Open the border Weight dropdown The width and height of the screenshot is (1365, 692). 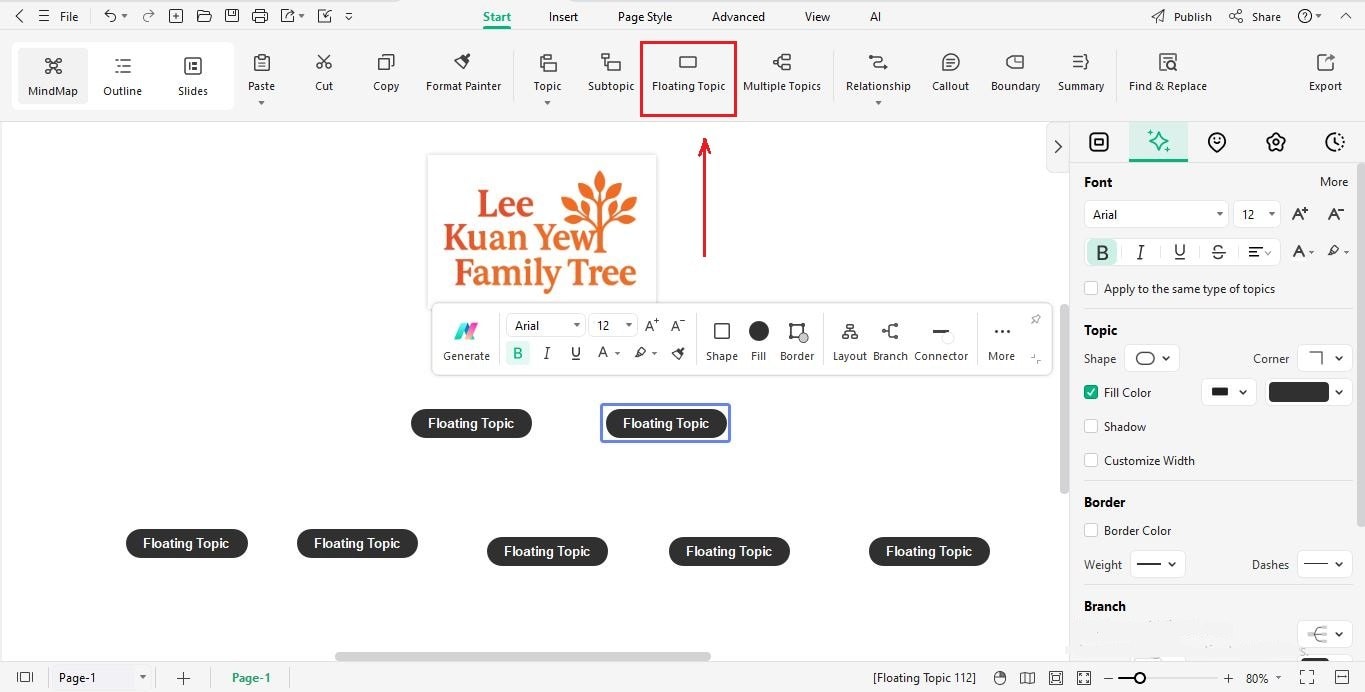pyautogui.click(x=1158, y=564)
